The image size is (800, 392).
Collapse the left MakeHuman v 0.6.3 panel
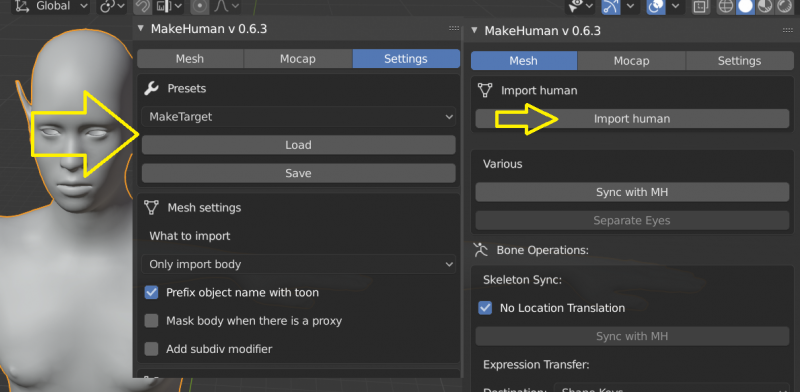[141, 29]
